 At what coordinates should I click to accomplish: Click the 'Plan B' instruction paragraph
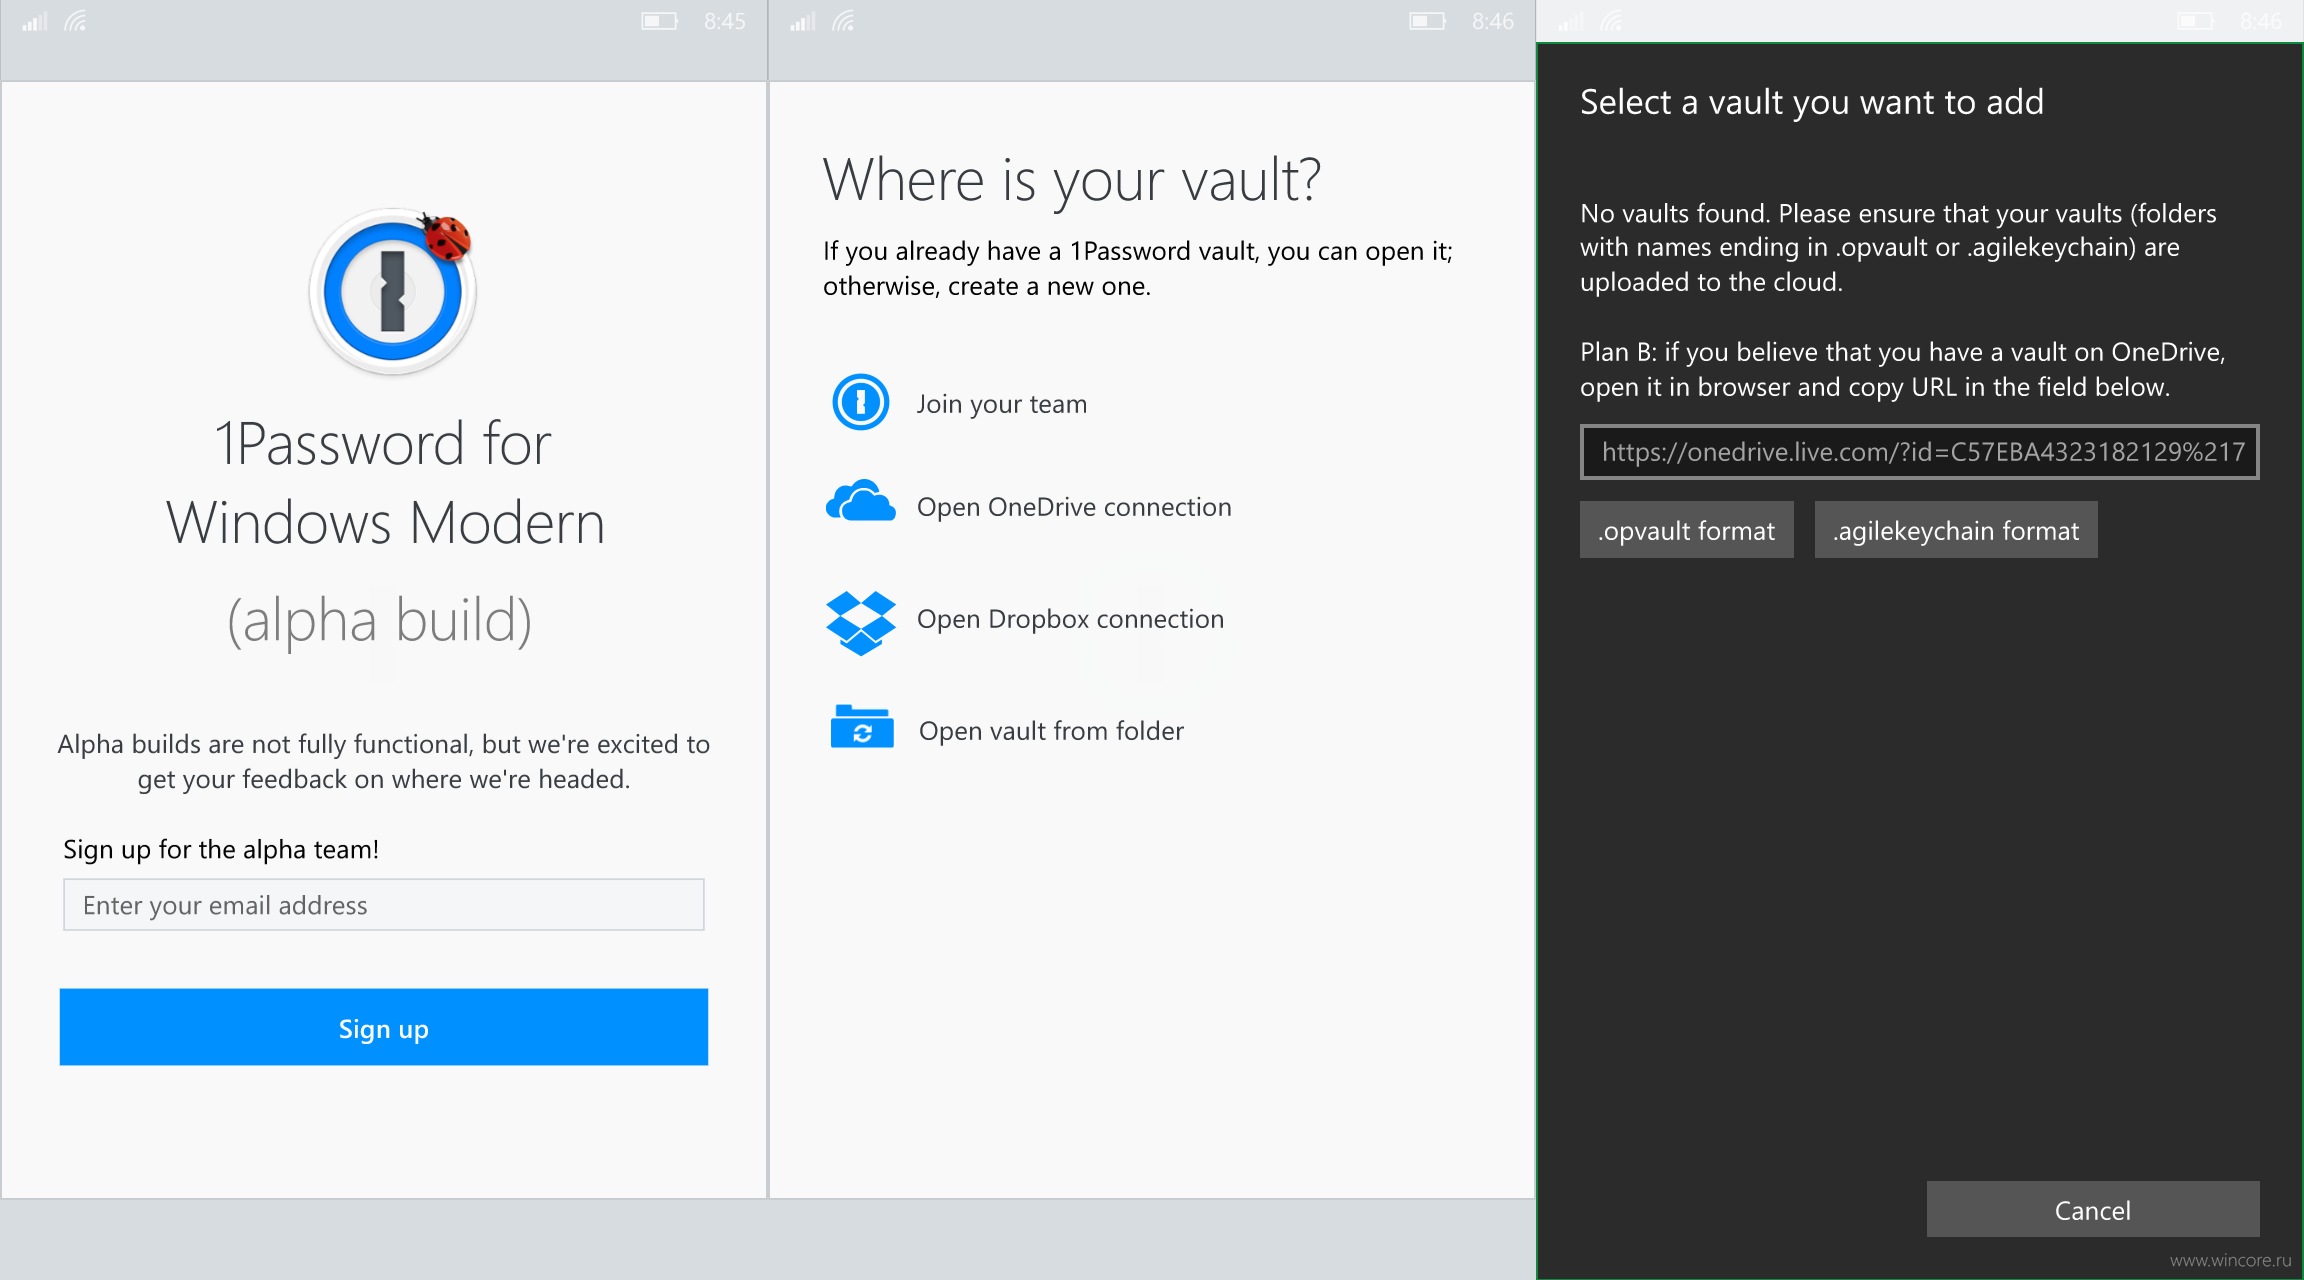point(1902,369)
